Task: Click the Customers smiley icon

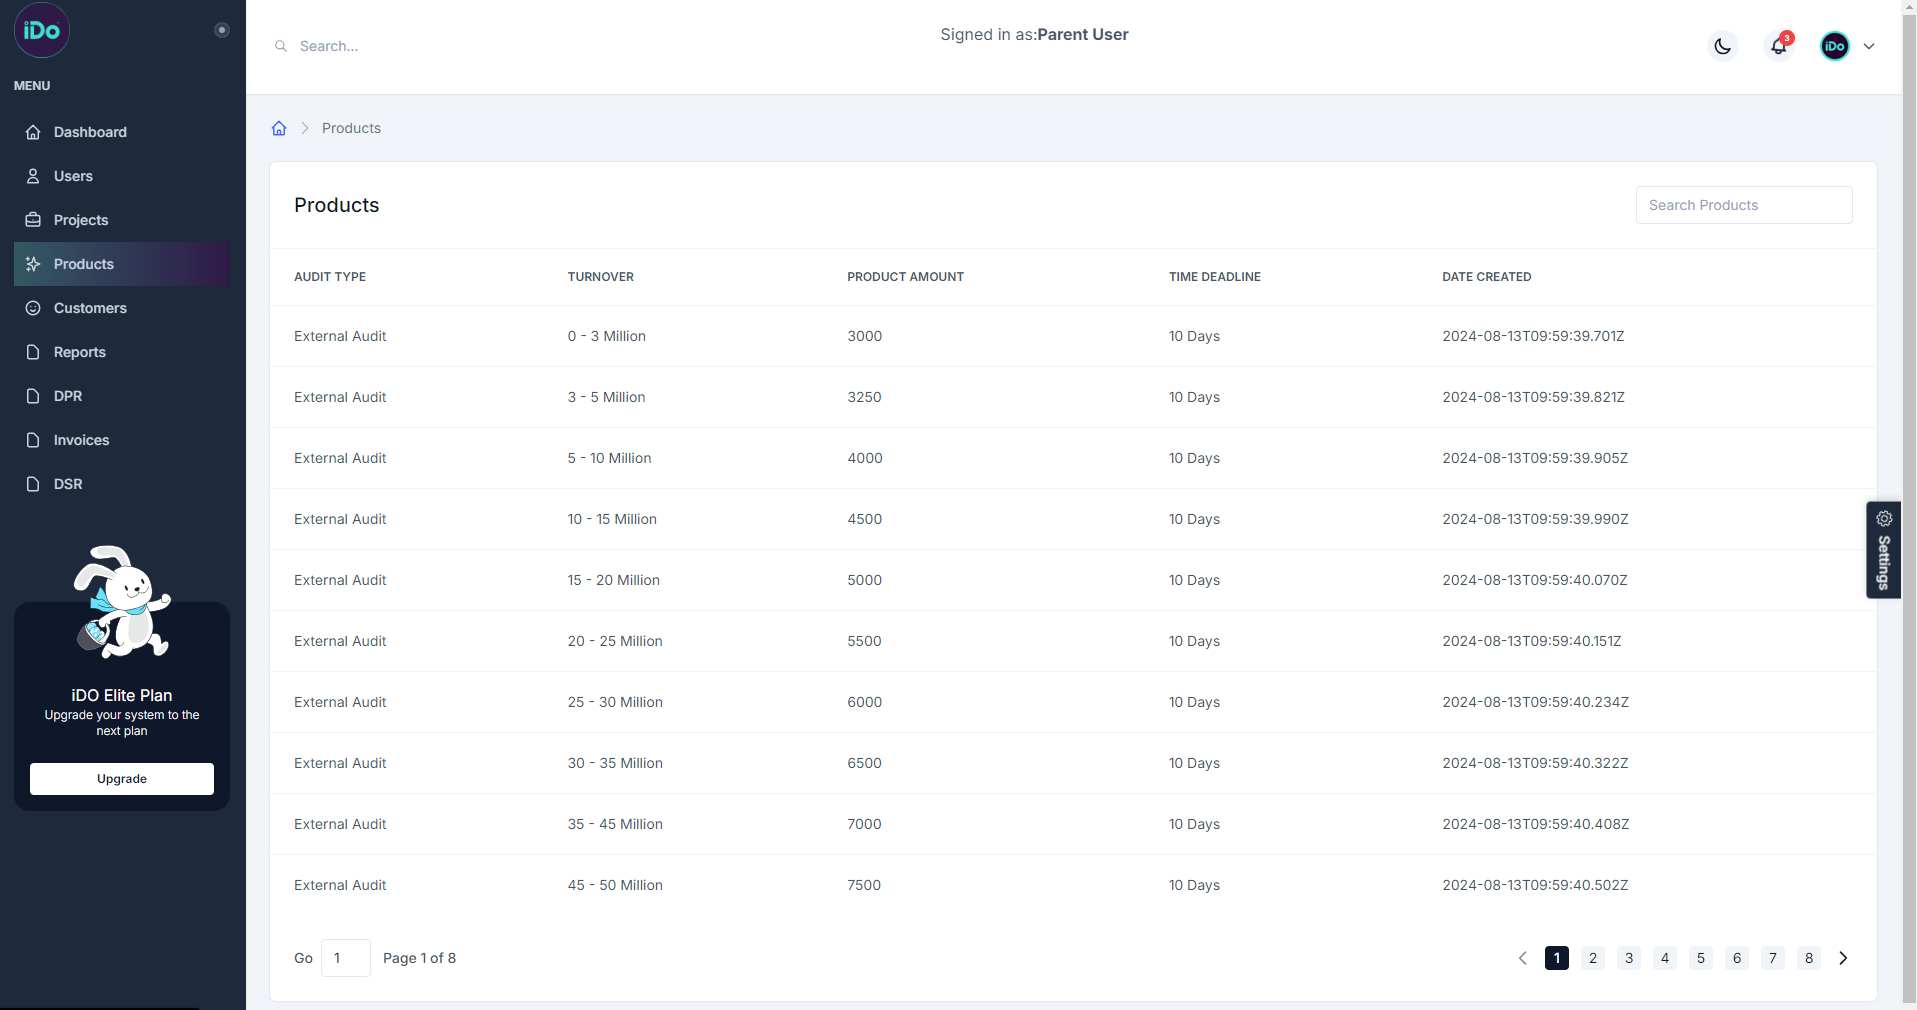Action: click(x=33, y=308)
